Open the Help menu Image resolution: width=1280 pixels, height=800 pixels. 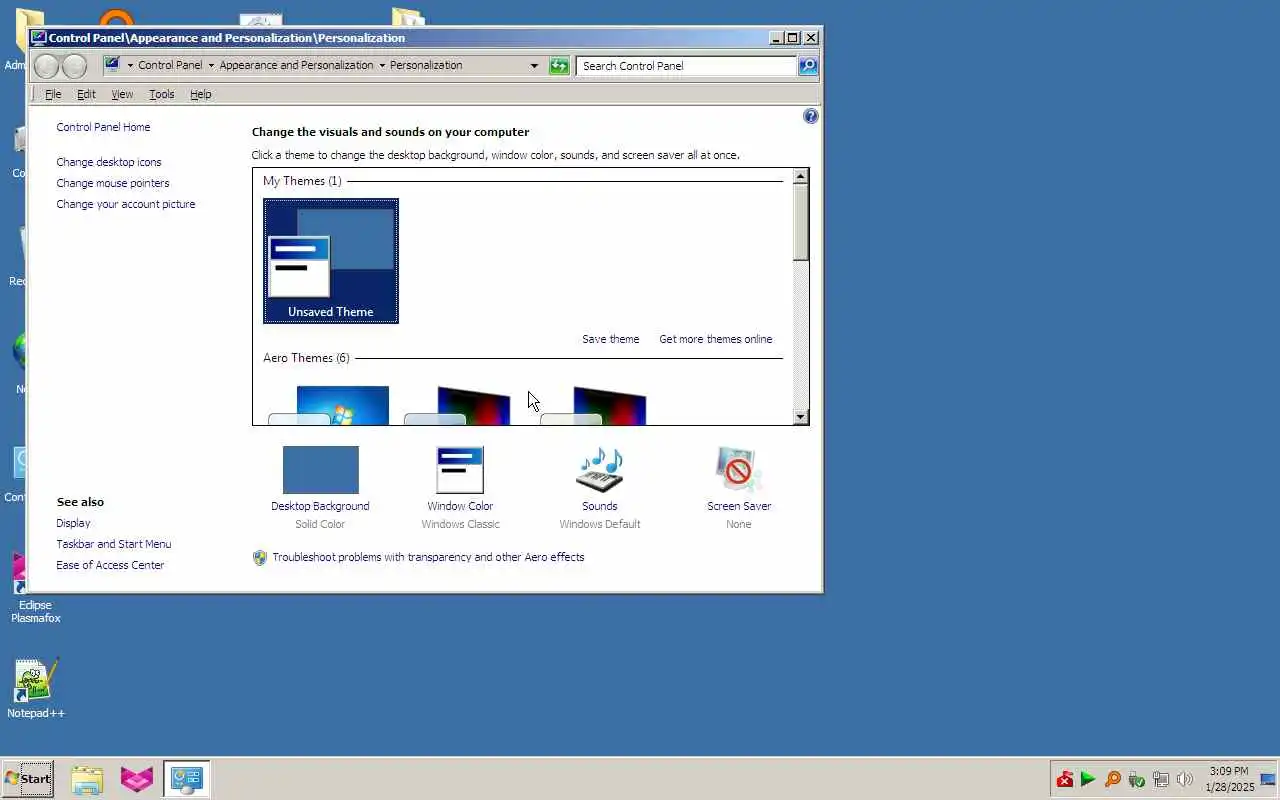(x=201, y=94)
